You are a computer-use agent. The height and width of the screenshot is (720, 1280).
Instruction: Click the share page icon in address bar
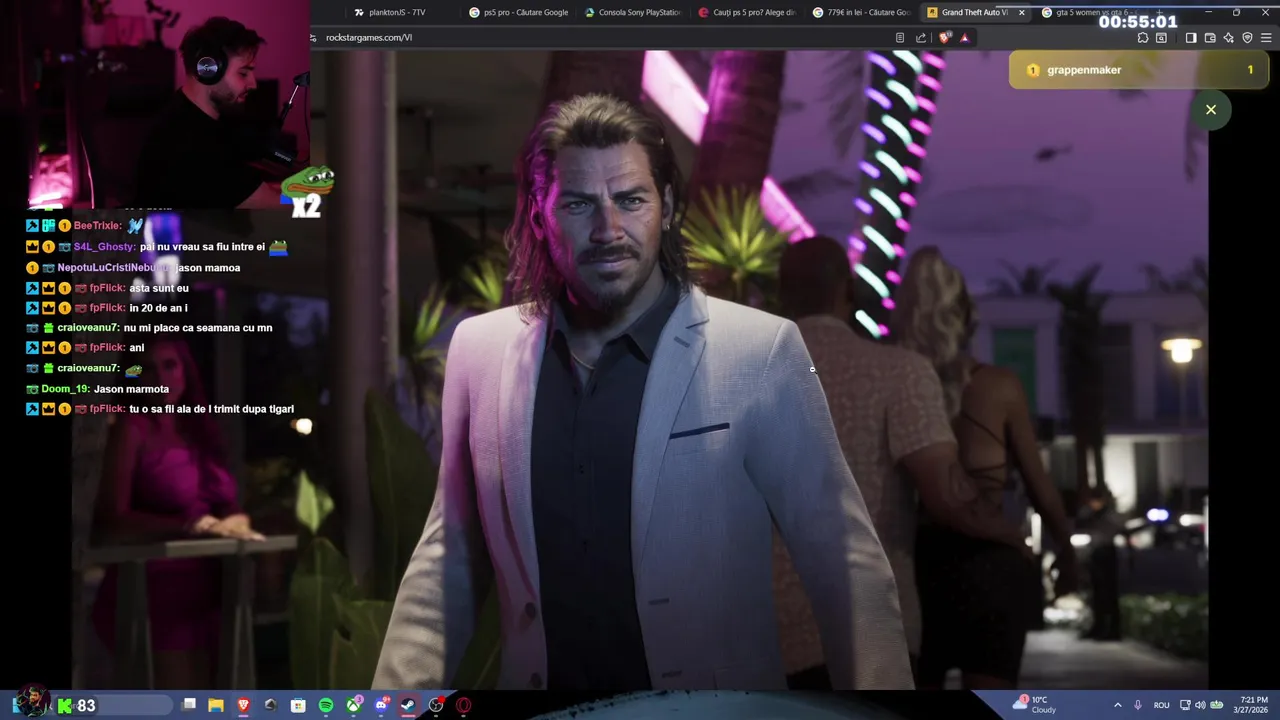pyautogui.click(x=921, y=38)
